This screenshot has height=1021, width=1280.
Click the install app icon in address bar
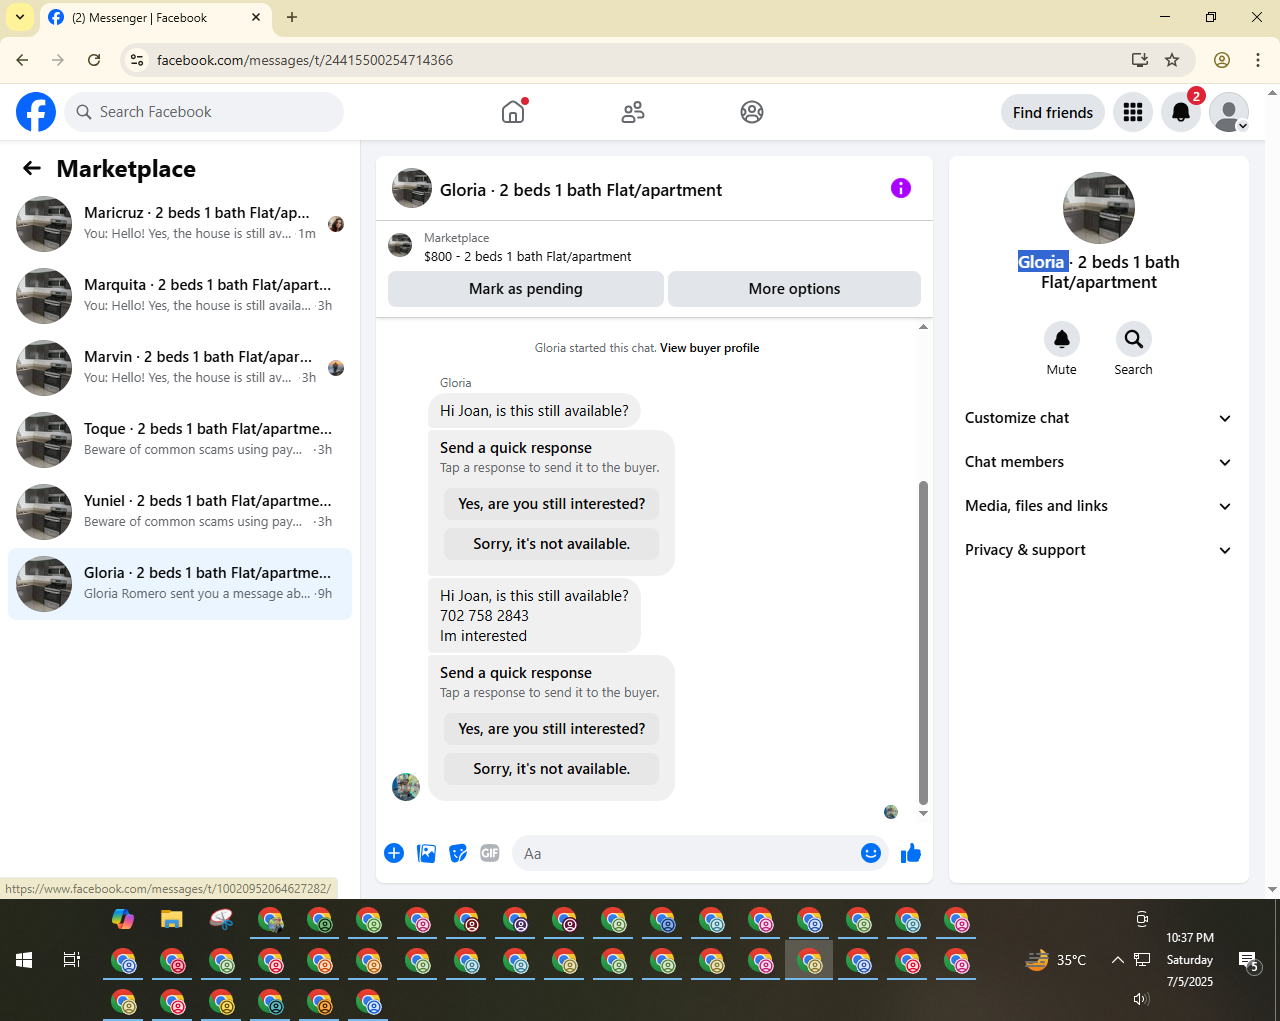(1140, 60)
